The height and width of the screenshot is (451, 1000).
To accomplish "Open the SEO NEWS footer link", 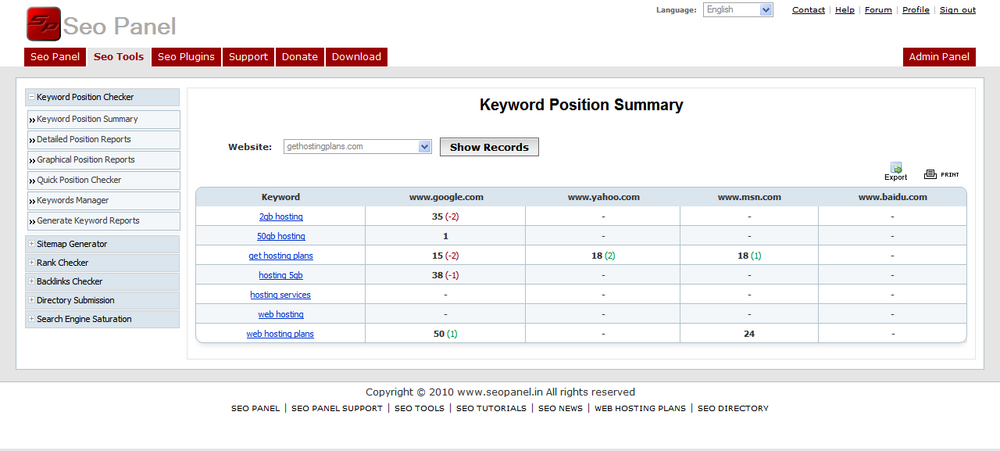I will [561, 408].
